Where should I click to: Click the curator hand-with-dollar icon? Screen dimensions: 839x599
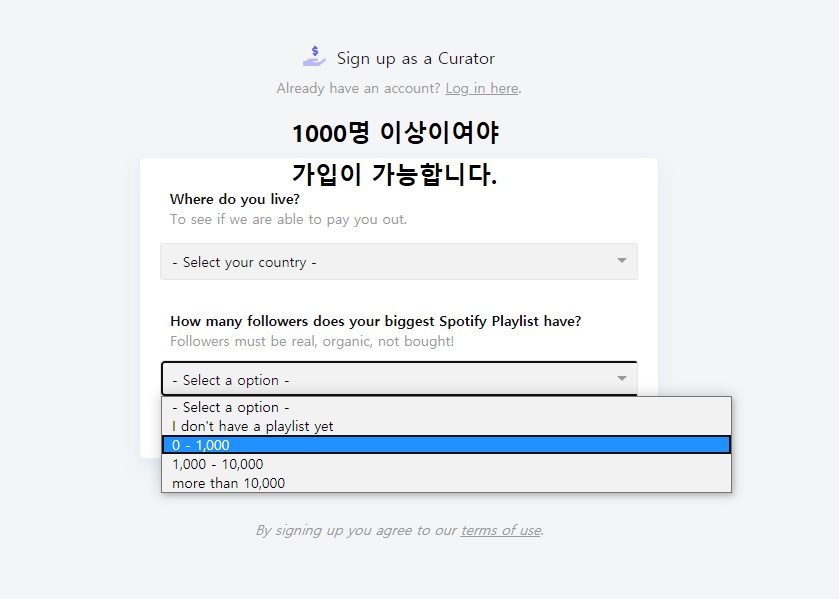tap(314, 56)
